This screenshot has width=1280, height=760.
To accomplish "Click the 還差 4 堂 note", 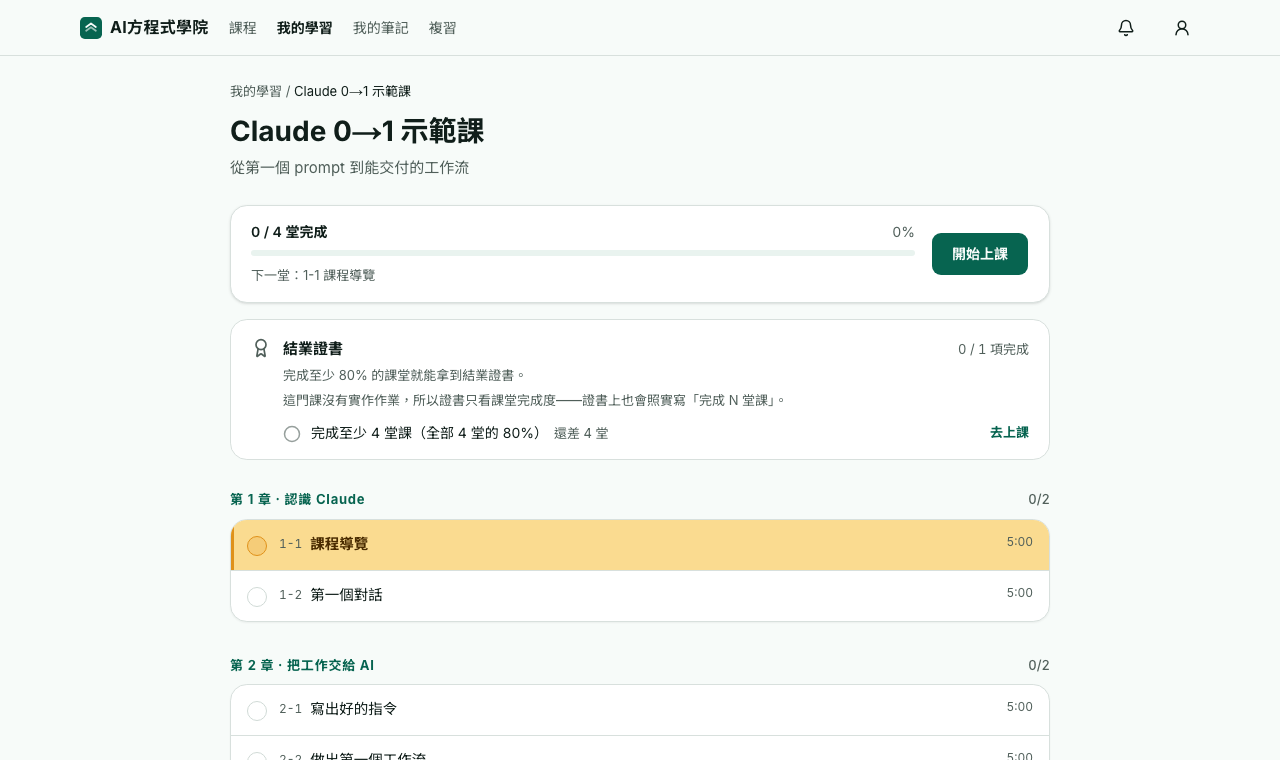I will point(581,433).
